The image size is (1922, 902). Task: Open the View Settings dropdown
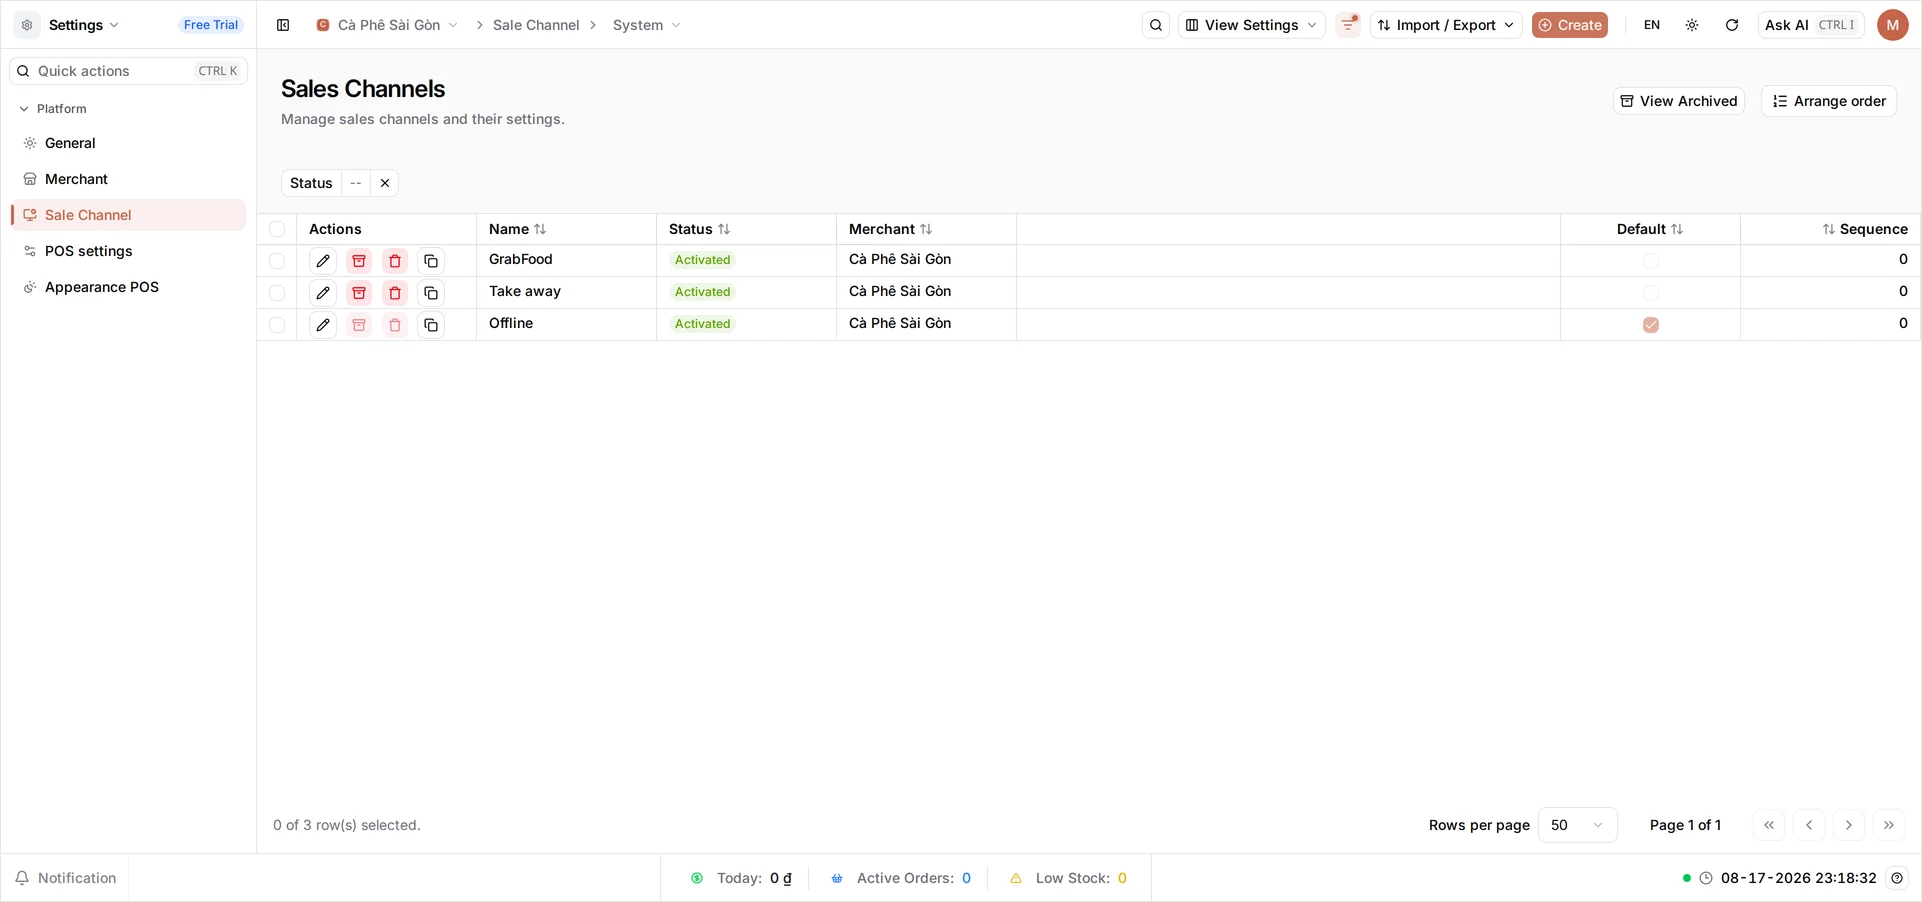(1251, 25)
